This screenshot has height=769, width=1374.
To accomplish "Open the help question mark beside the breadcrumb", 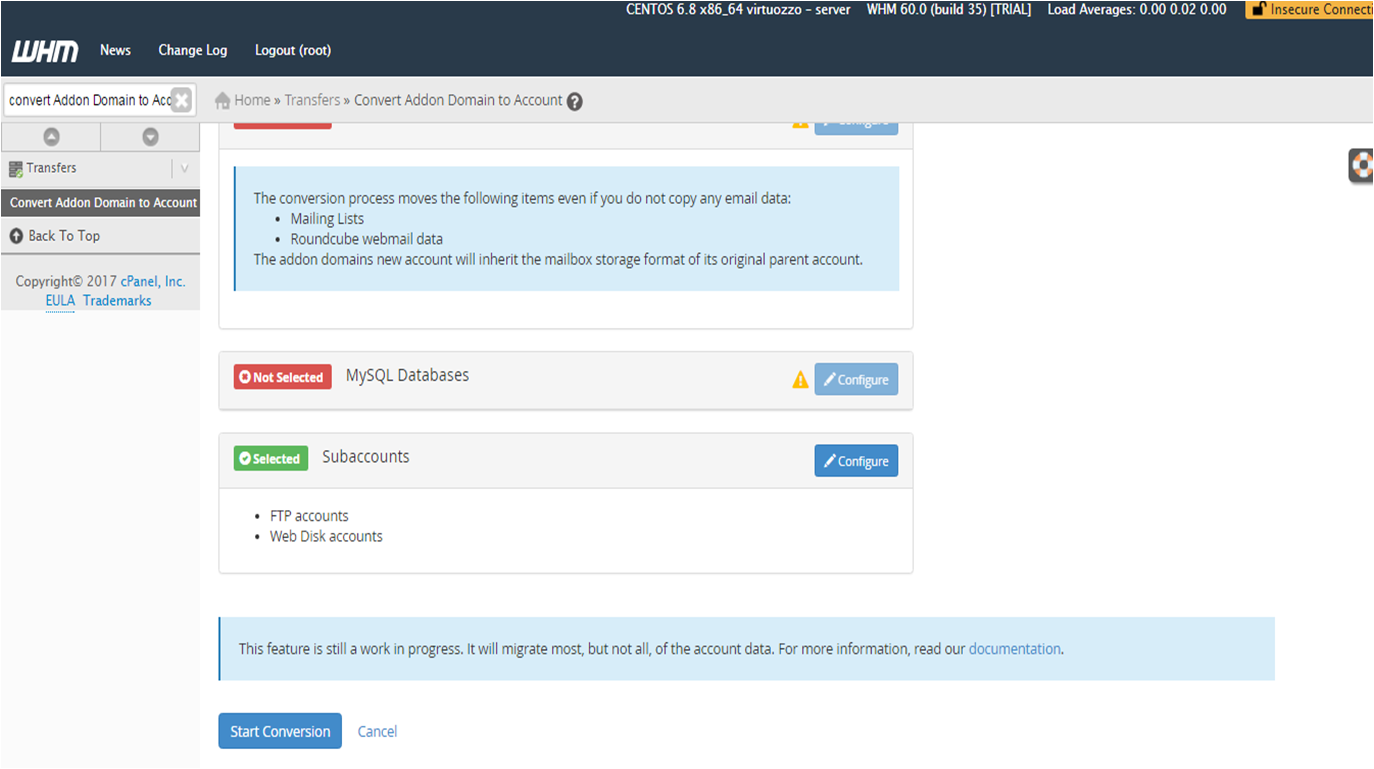I will pyautogui.click(x=575, y=101).
